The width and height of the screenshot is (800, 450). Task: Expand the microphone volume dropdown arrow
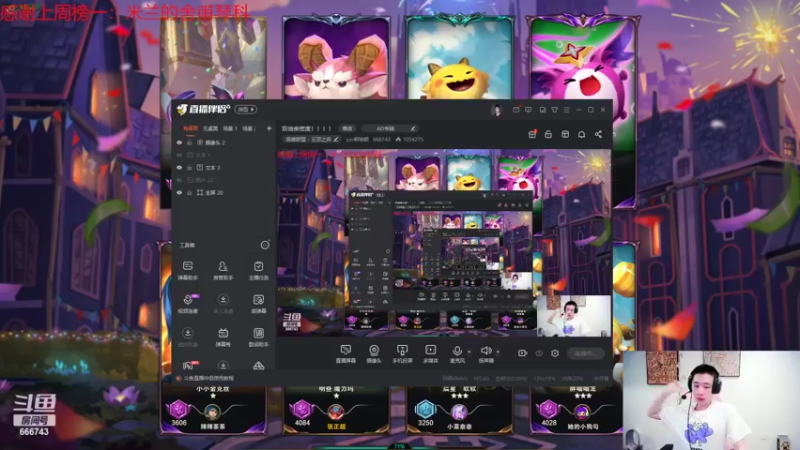[469, 352]
